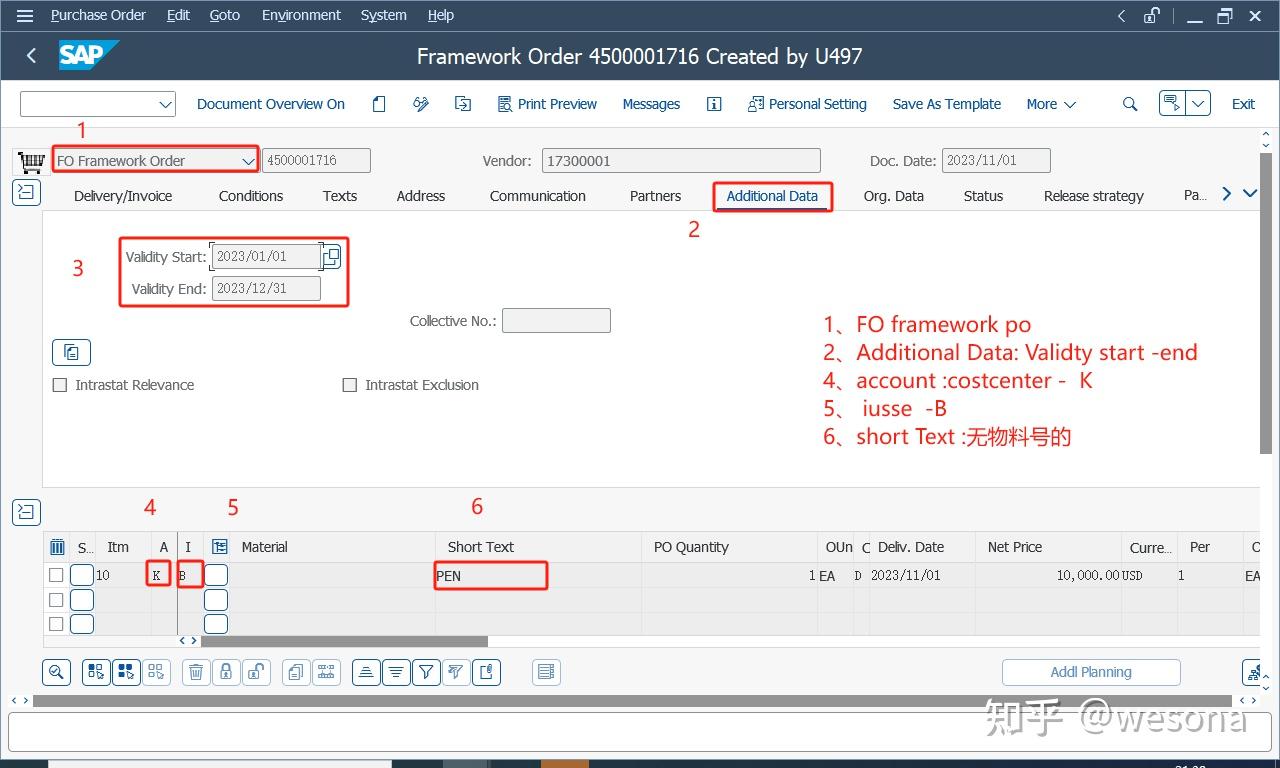The height and width of the screenshot is (768, 1280).
Task: Open the other purchase order icon
Action: [463, 104]
